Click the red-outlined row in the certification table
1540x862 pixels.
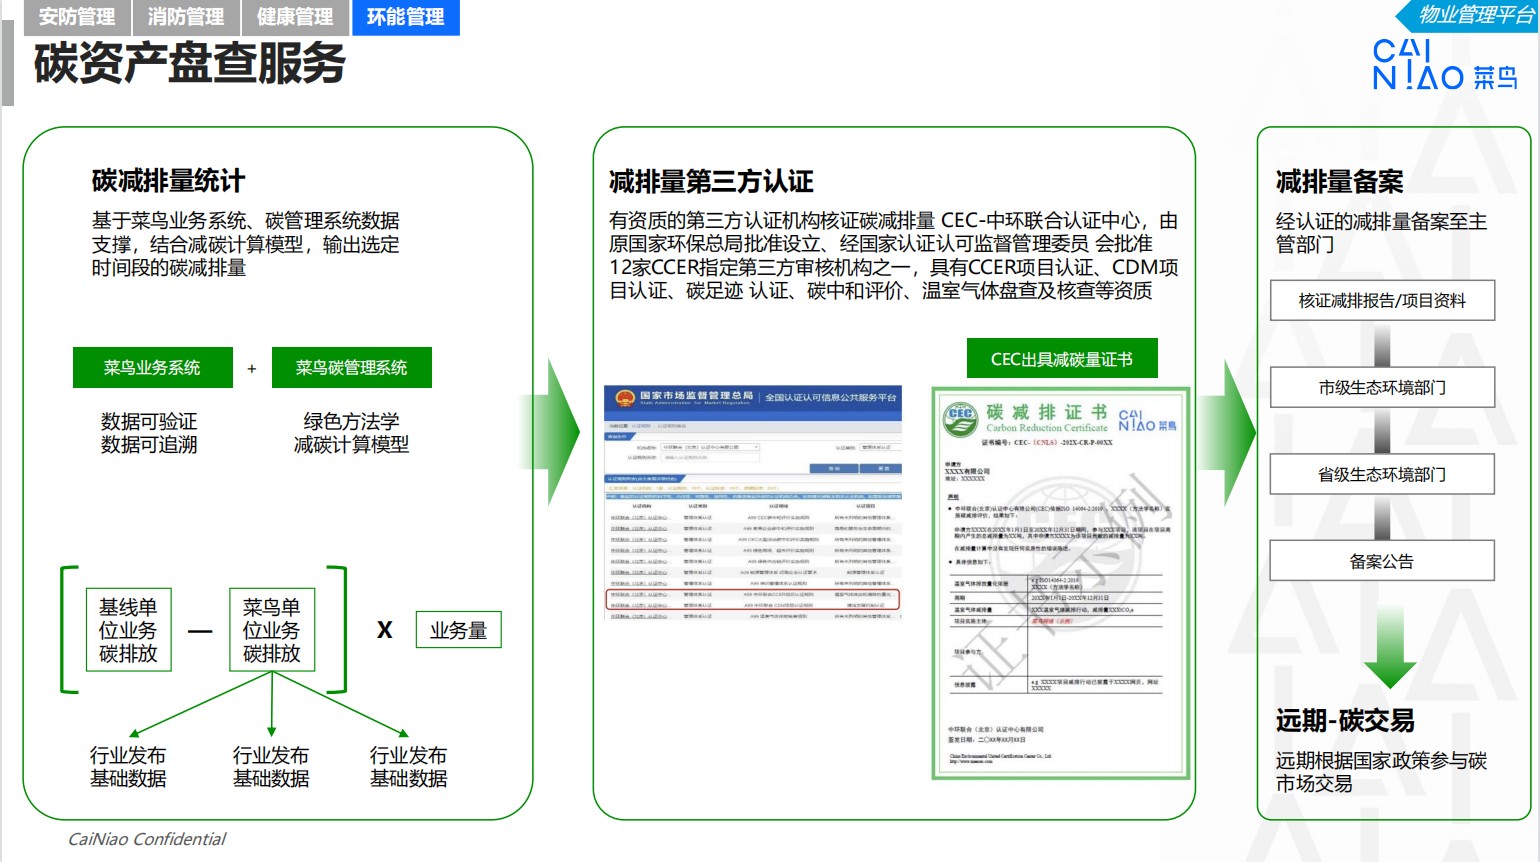coord(753,599)
